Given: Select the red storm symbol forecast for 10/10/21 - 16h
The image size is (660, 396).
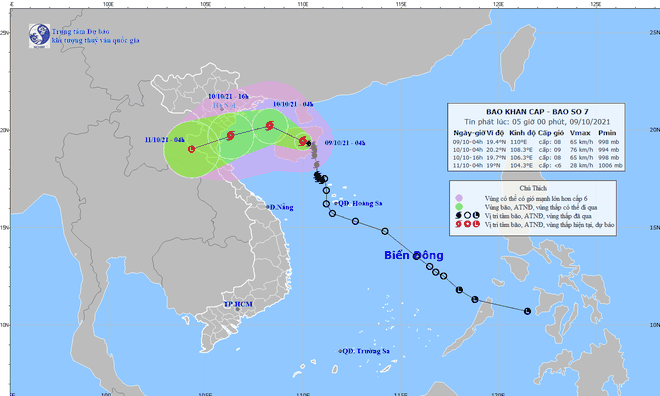Looking at the screenshot, I should pos(230,136).
